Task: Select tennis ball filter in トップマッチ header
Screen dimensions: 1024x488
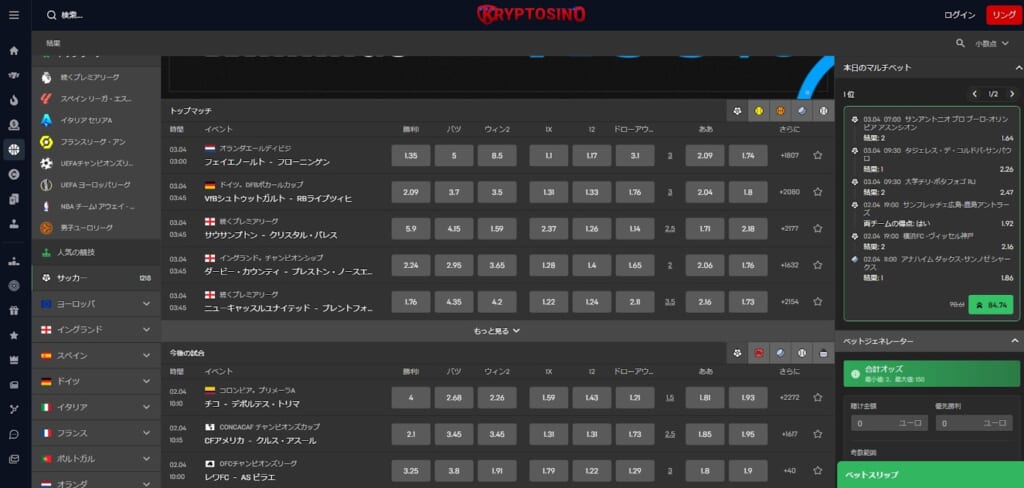Action: pos(759,111)
